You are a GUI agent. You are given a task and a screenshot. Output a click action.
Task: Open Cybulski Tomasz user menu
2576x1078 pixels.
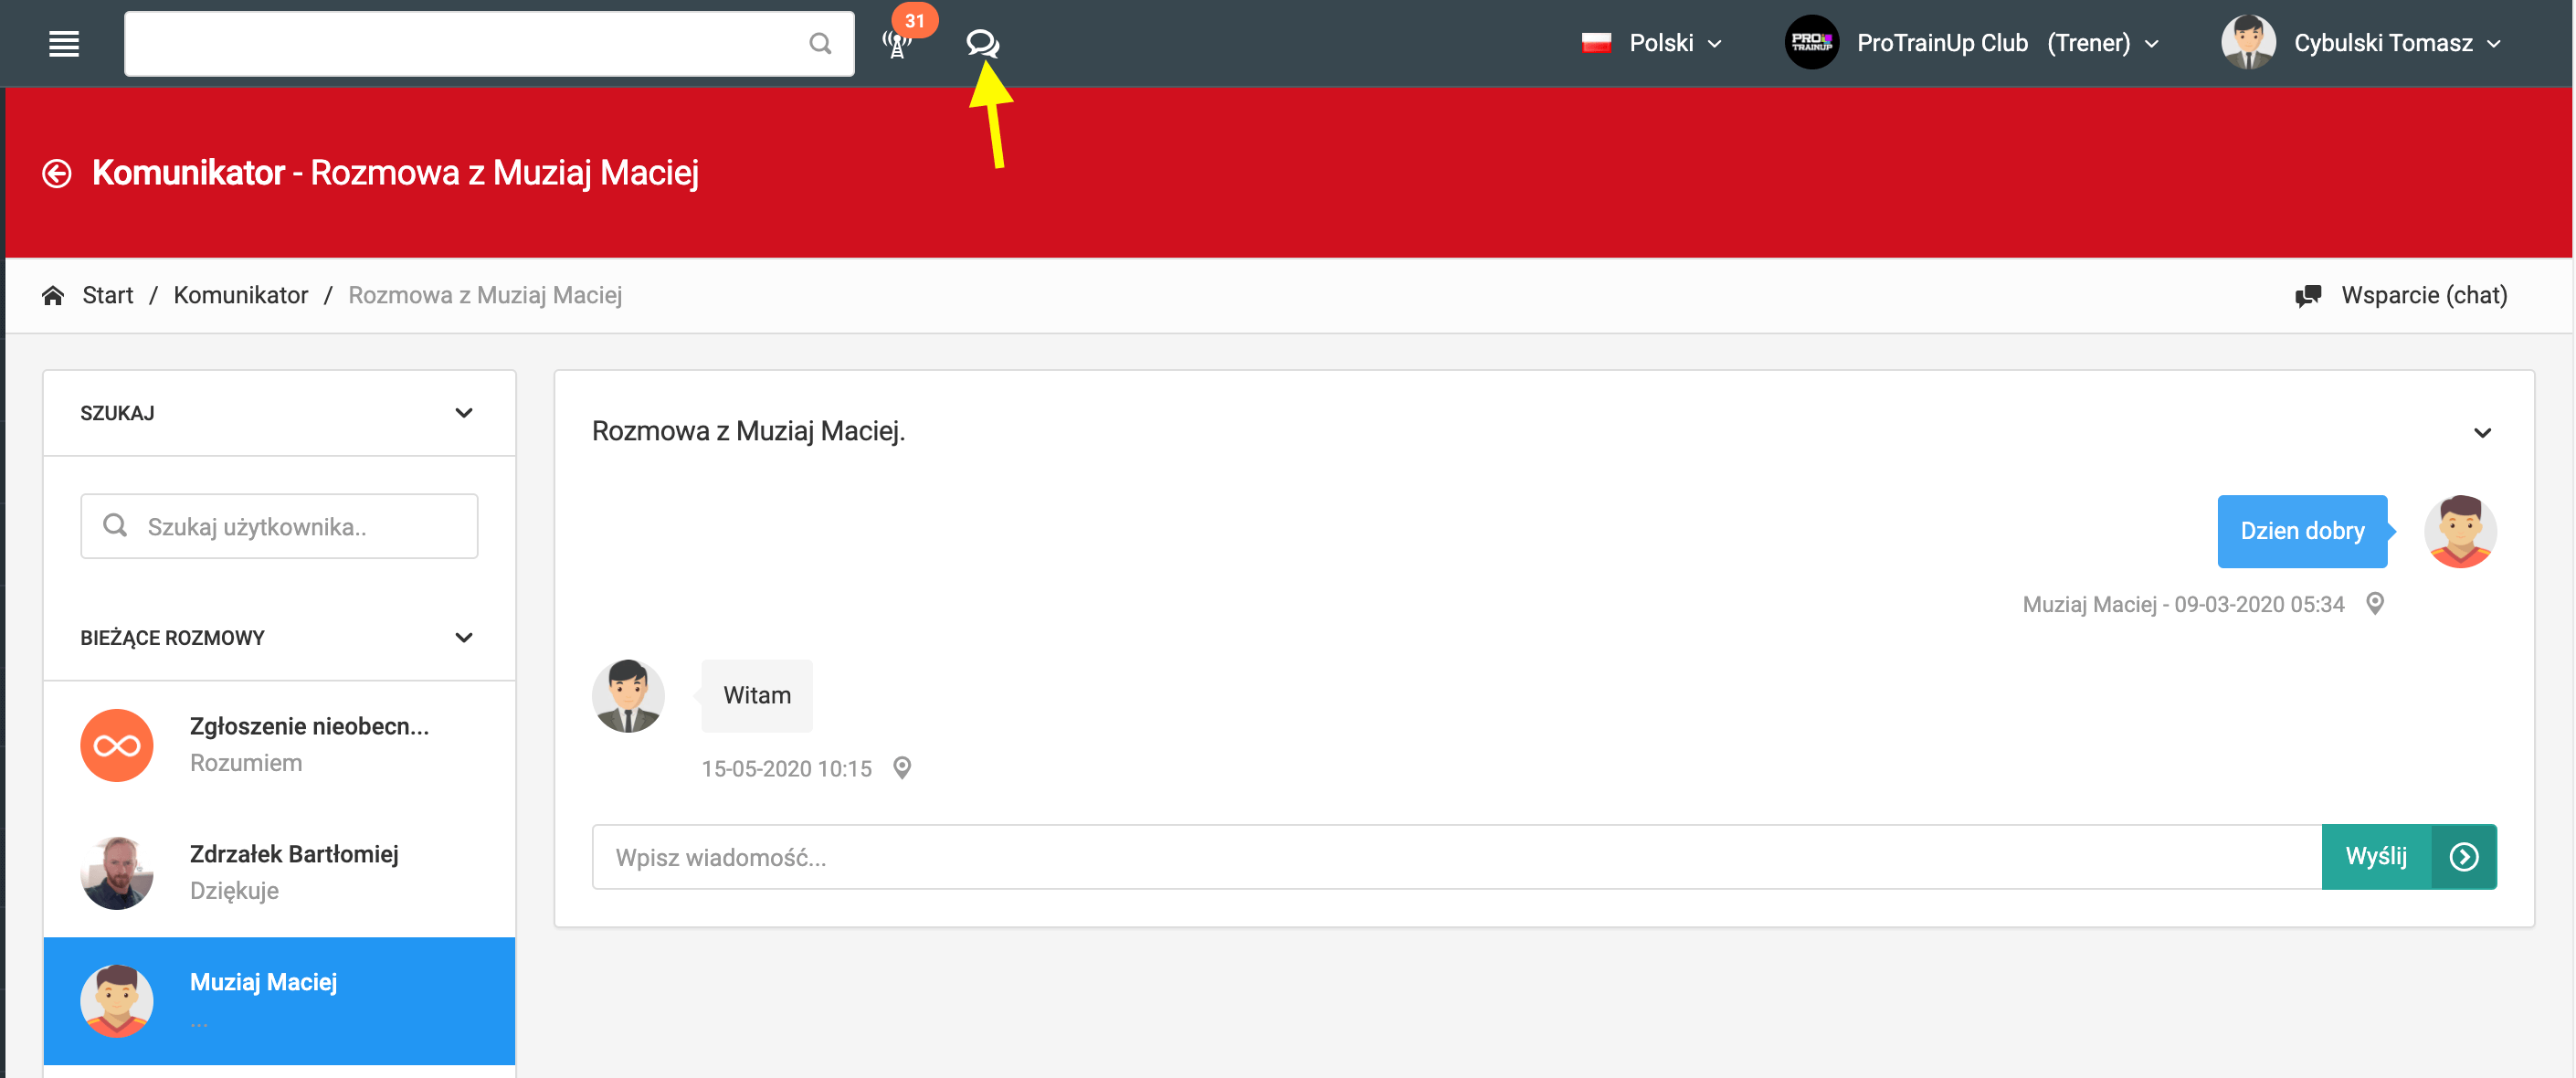tap(2362, 43)
